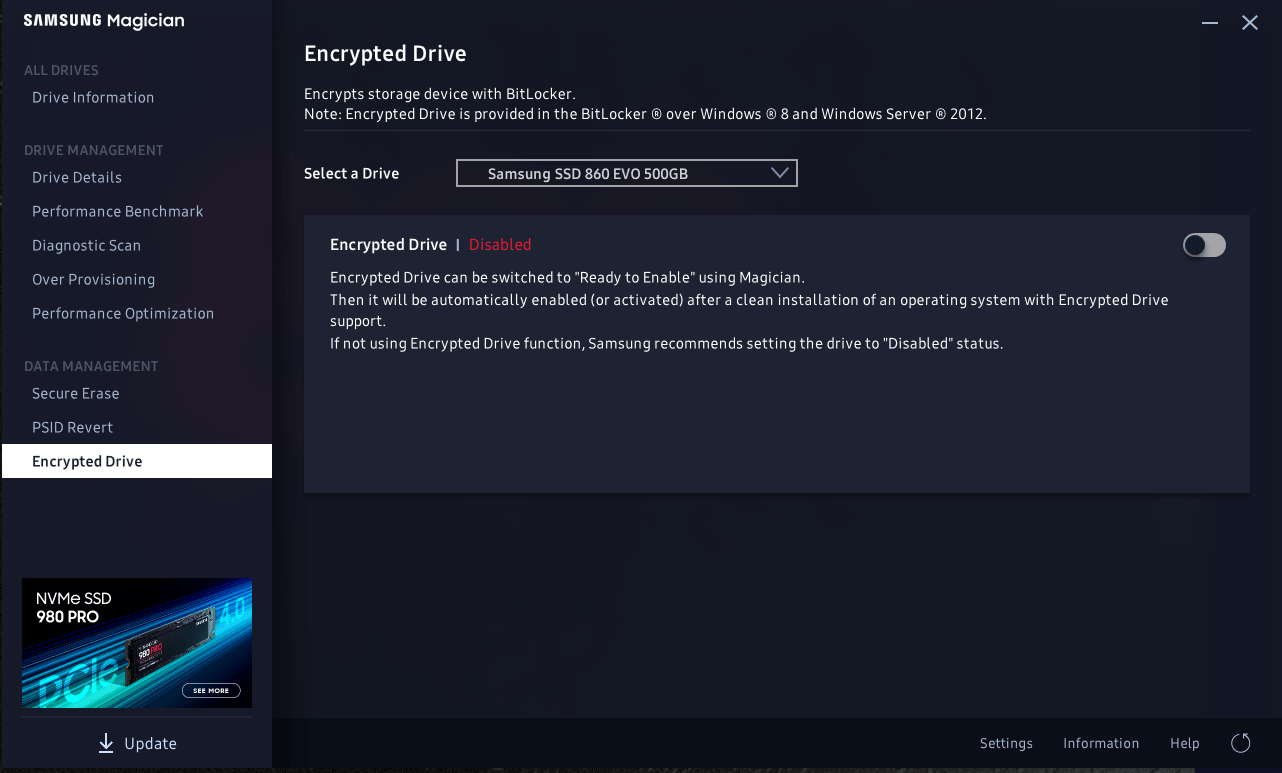The width and height of the screenshot is (1282, 773).
Task: Click the DATA MANAGEMENT section header
Action: [91, 366]
